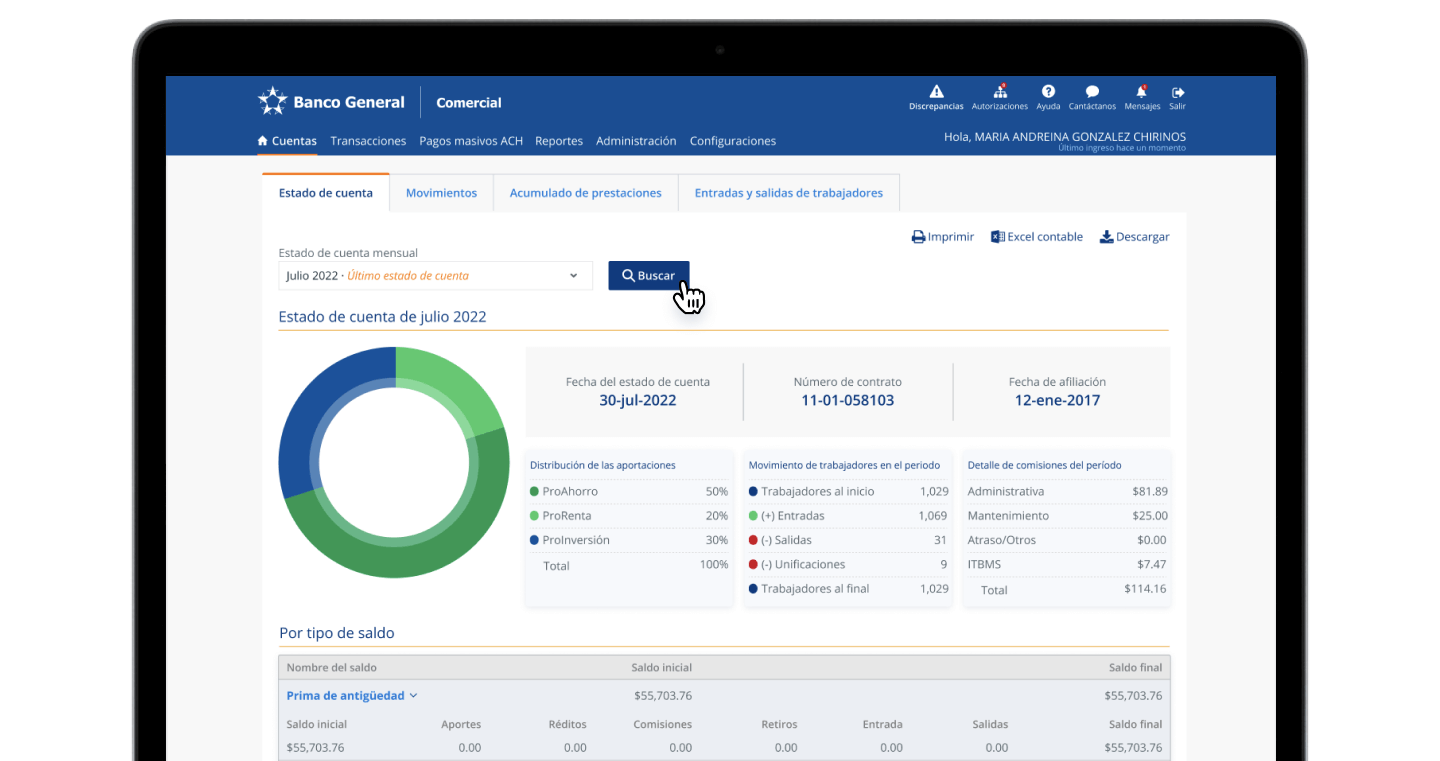Image resolution: width=1440 pixels, height=761 pixels.
Task: Click the Buscar button
Action: pyautogui.click(x=648, y=276)
